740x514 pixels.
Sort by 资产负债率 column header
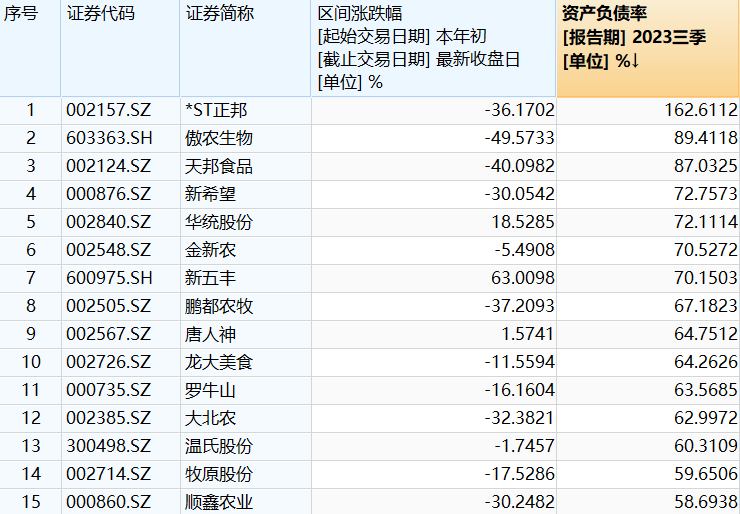coord(648,48)
